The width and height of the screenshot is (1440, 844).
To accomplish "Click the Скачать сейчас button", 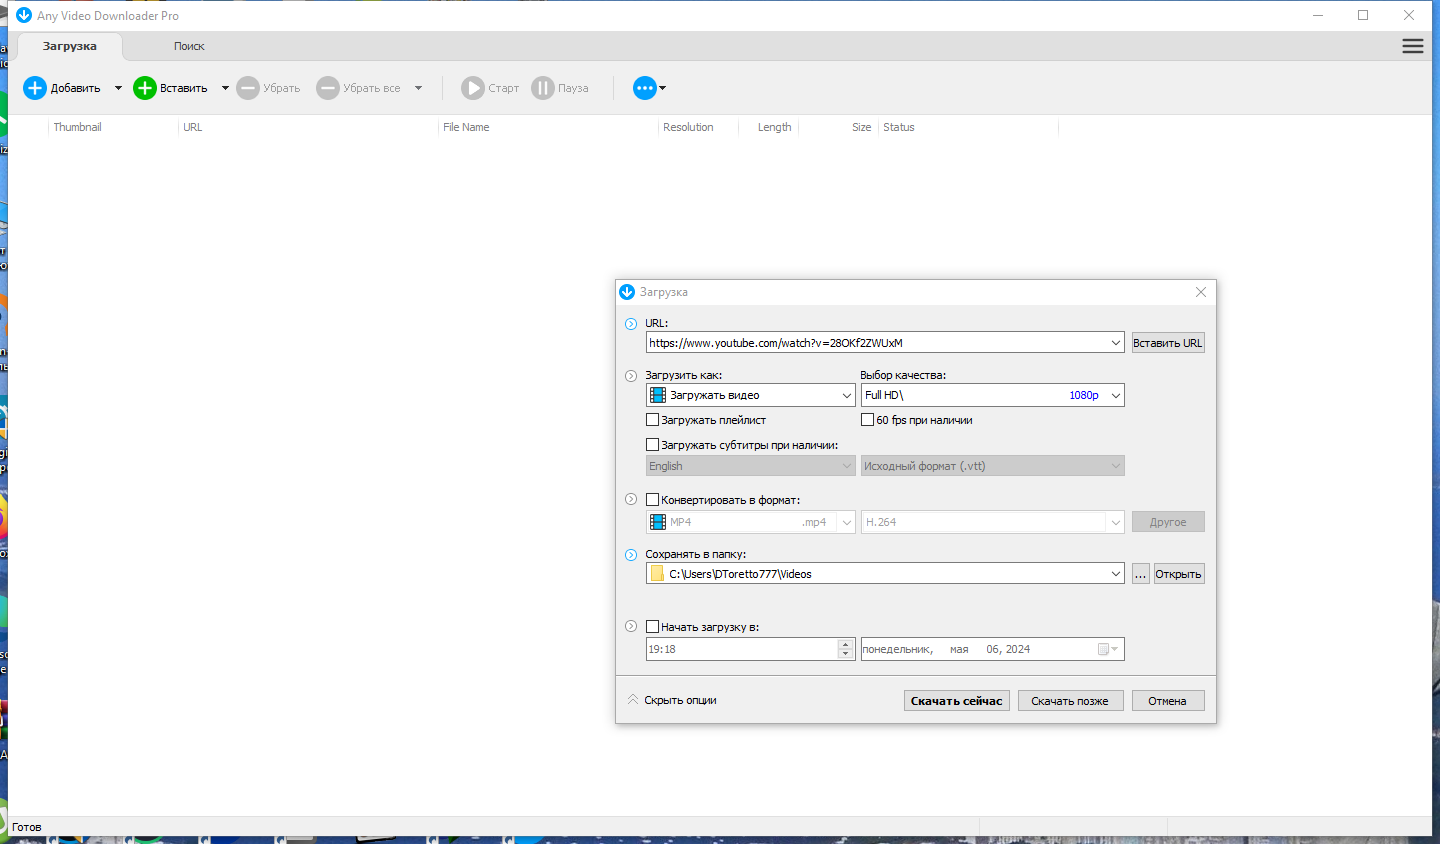I will (x=957, y=701).
